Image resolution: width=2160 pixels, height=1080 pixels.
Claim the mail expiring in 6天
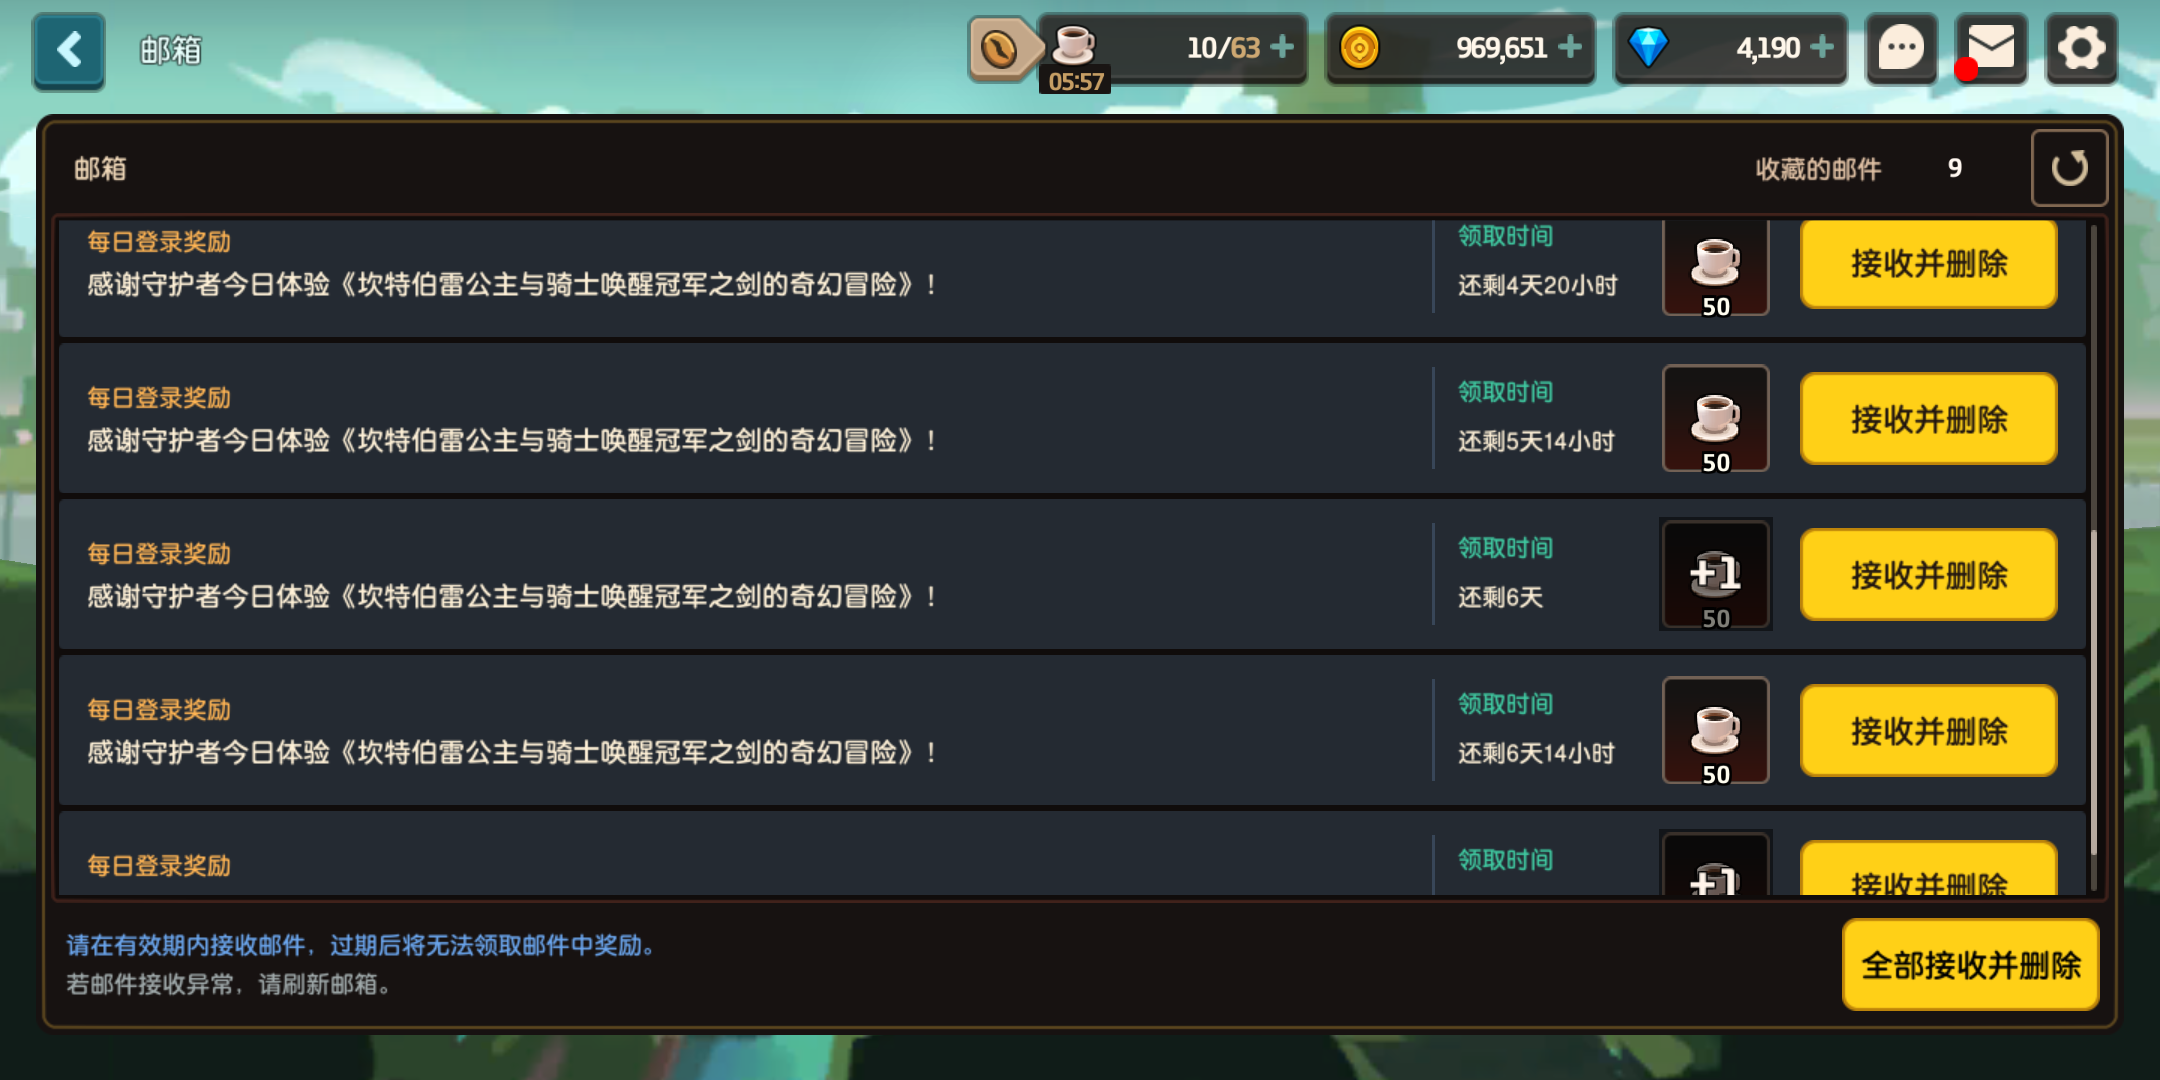1928,575
